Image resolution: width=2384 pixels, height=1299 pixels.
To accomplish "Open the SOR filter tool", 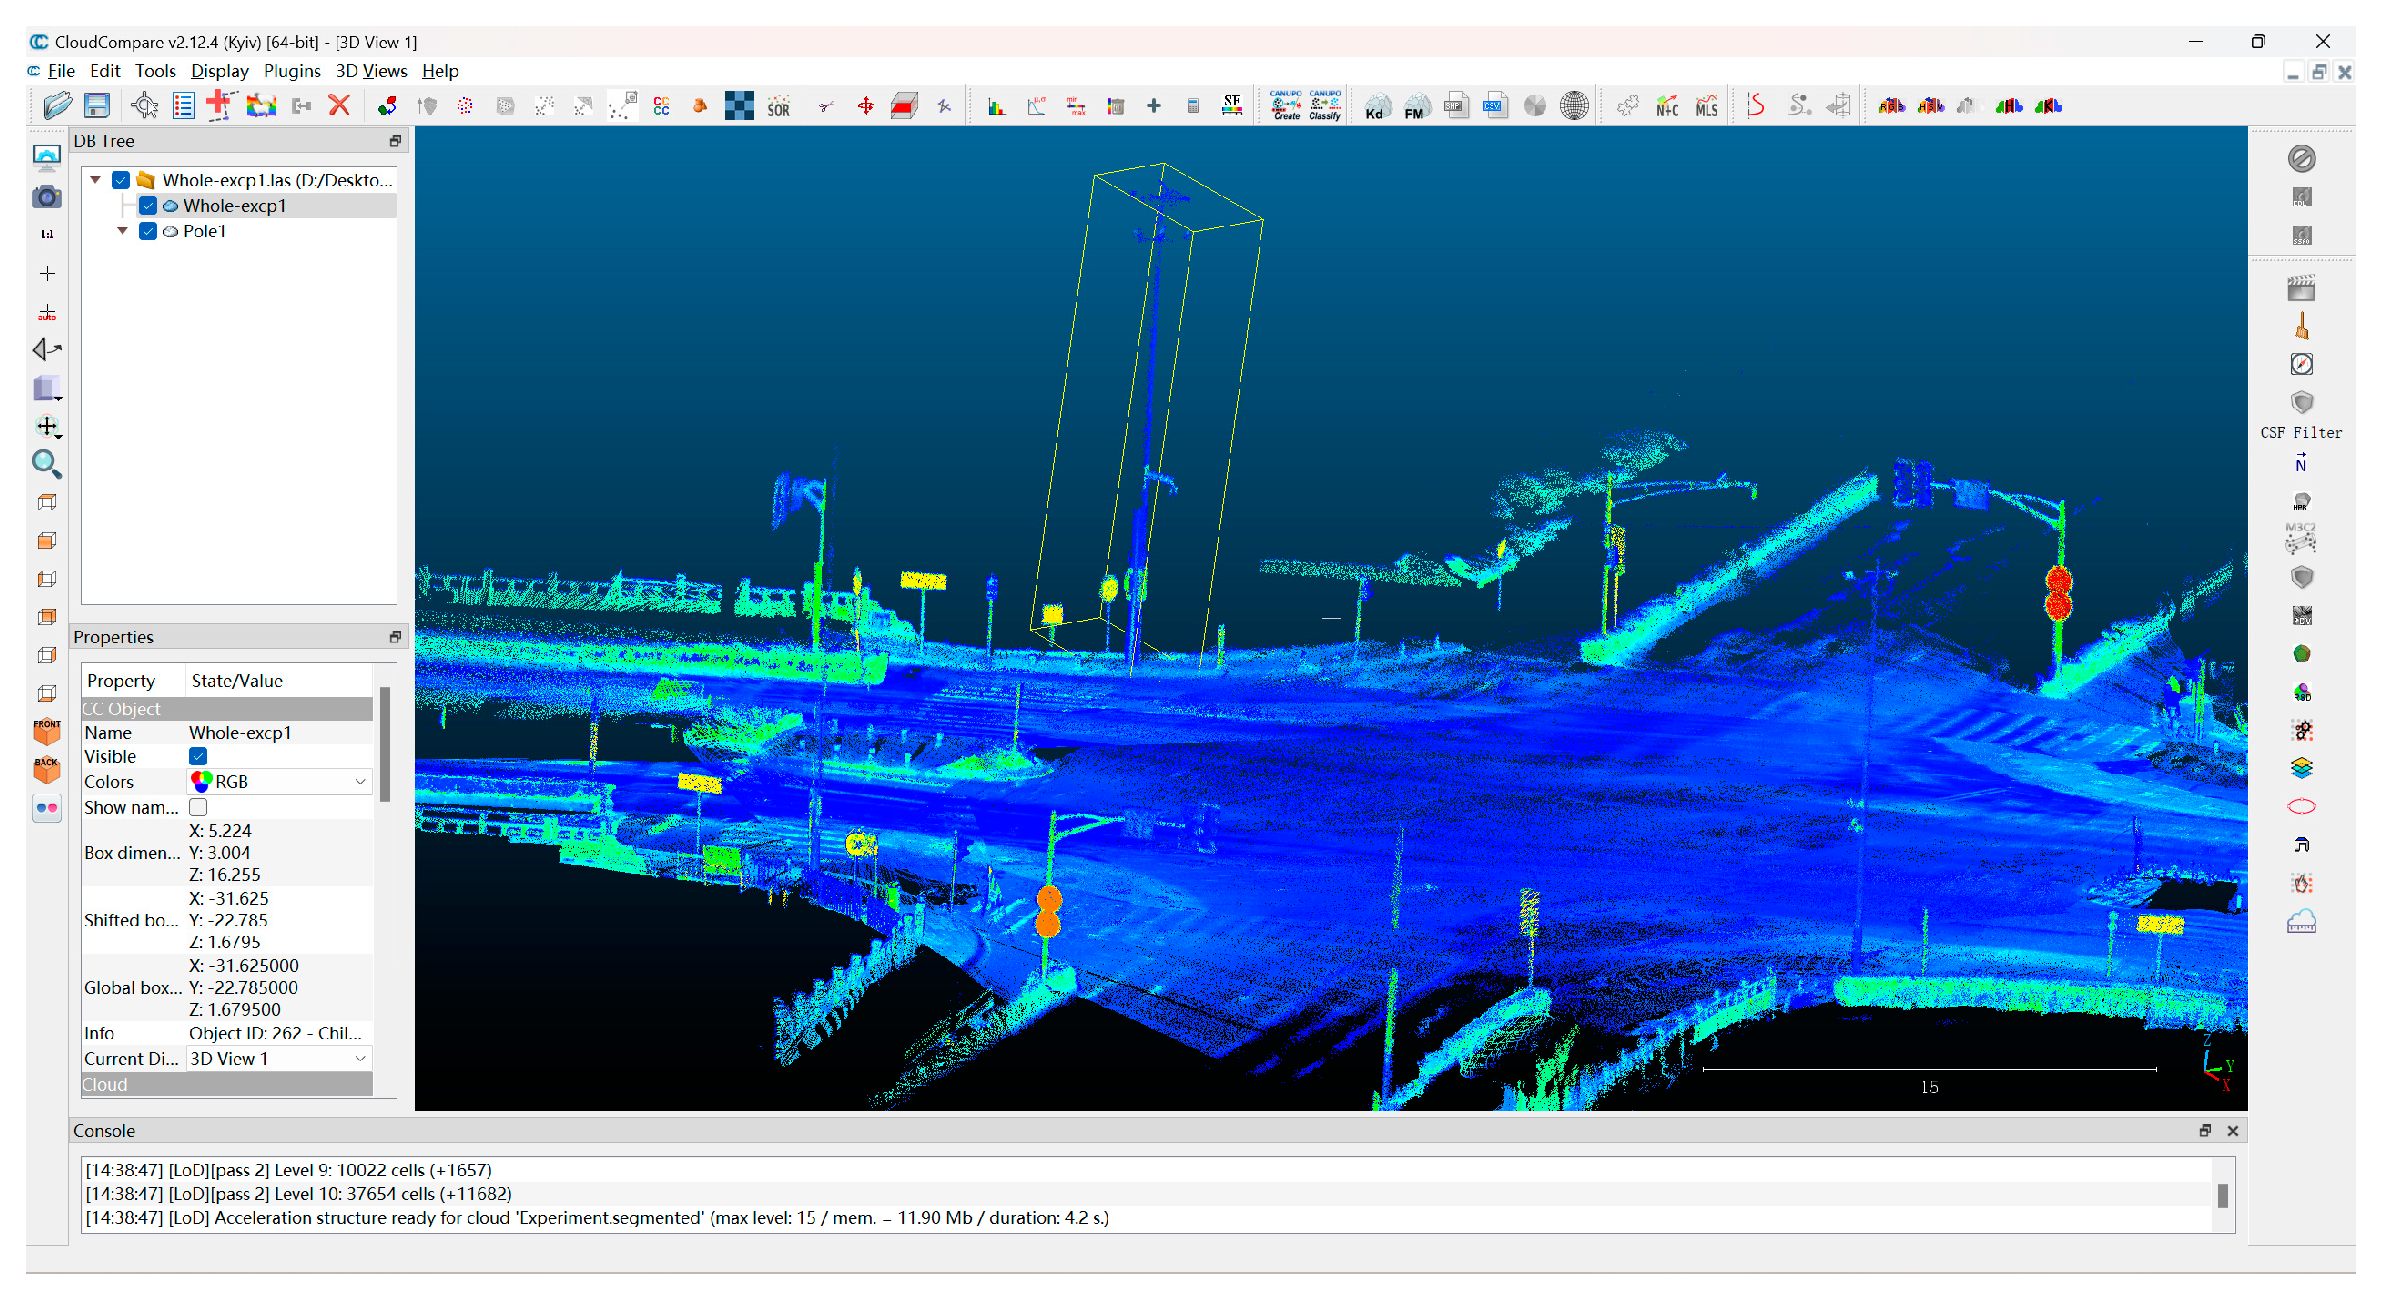I will pos(778,106).
